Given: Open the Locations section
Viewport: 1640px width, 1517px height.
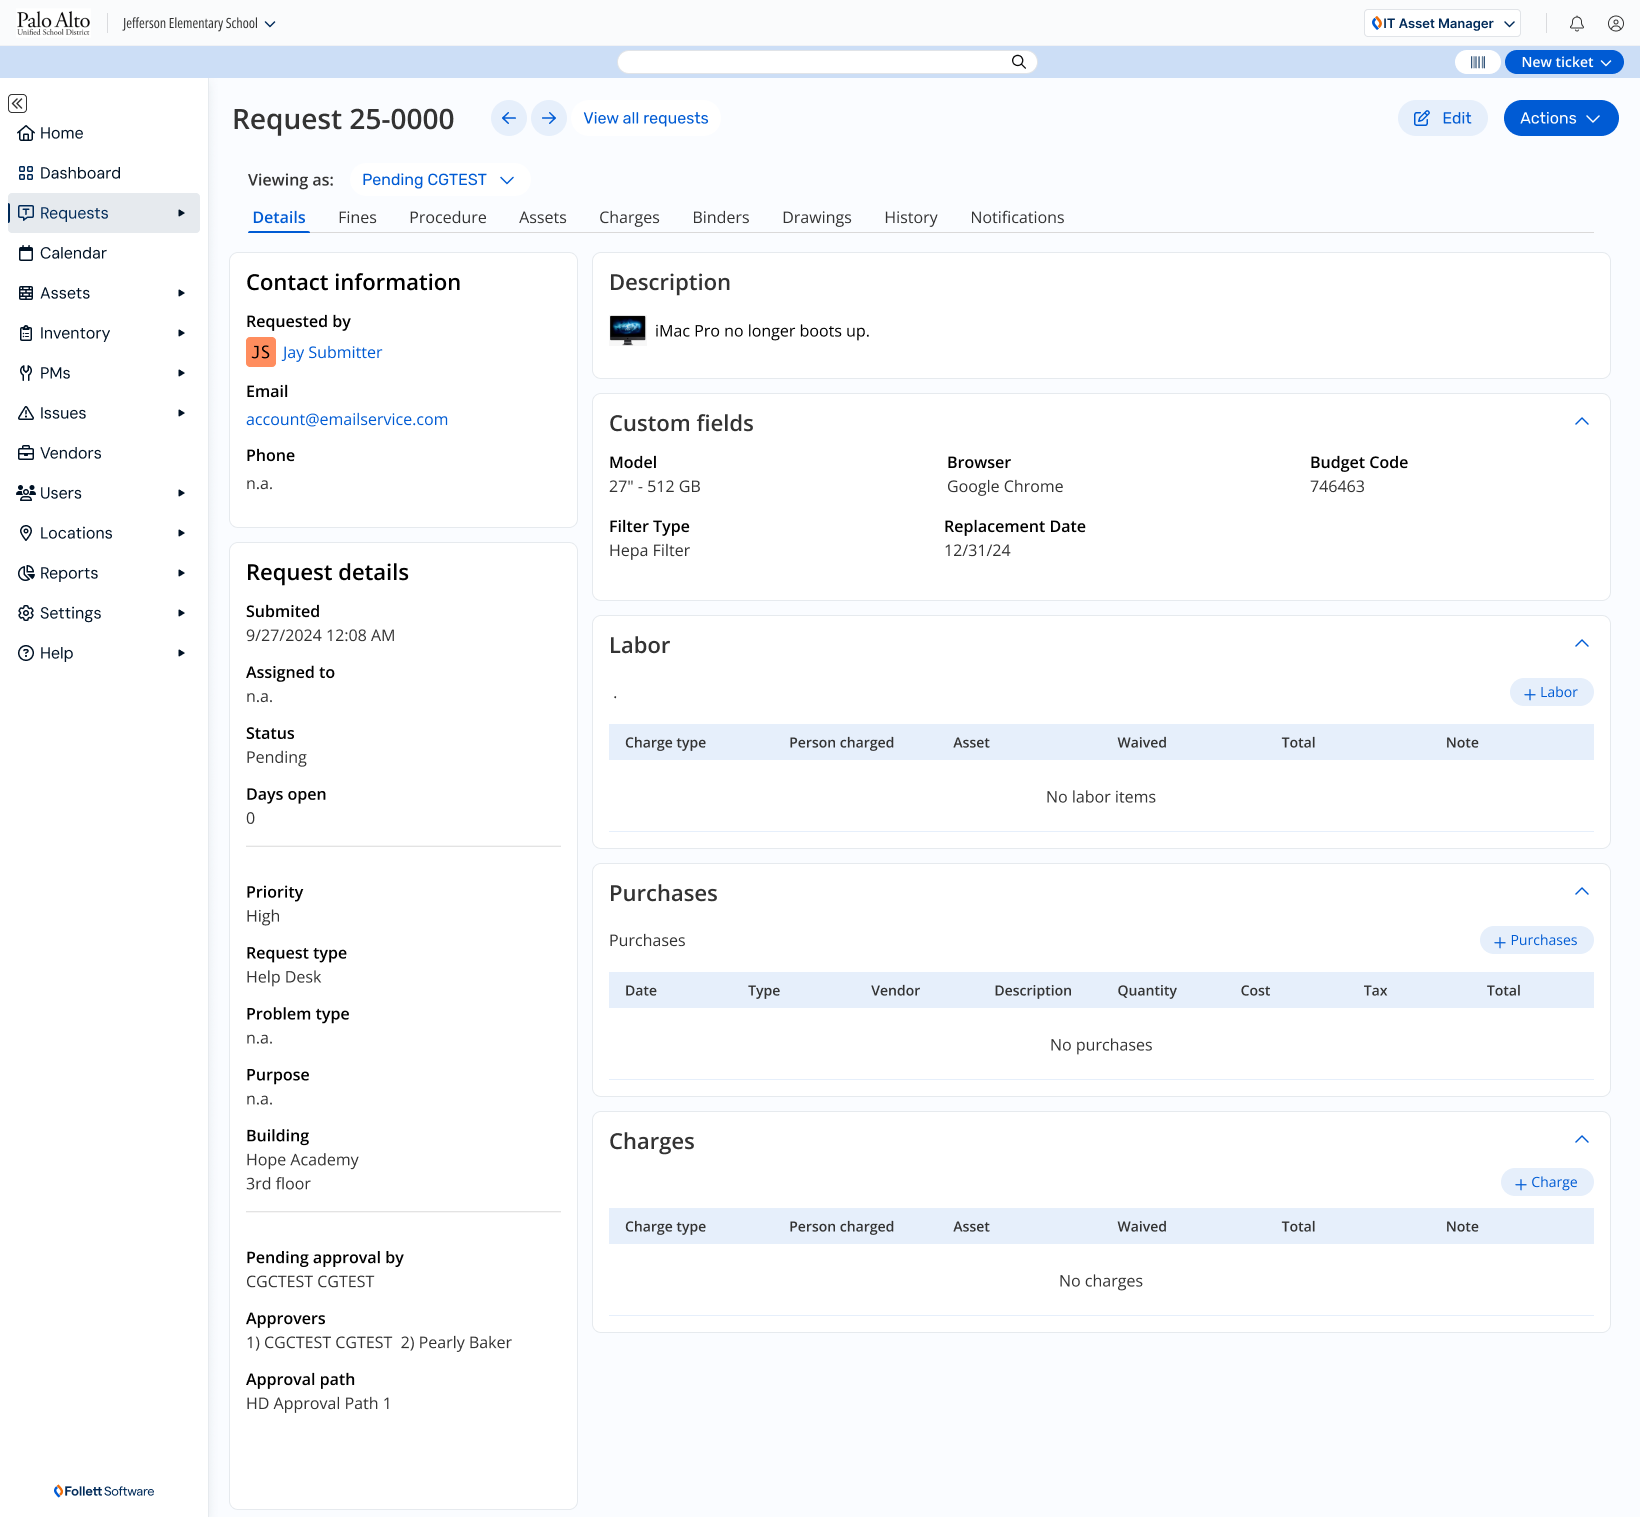Looking at the screenshot, I should coord(75,533).
